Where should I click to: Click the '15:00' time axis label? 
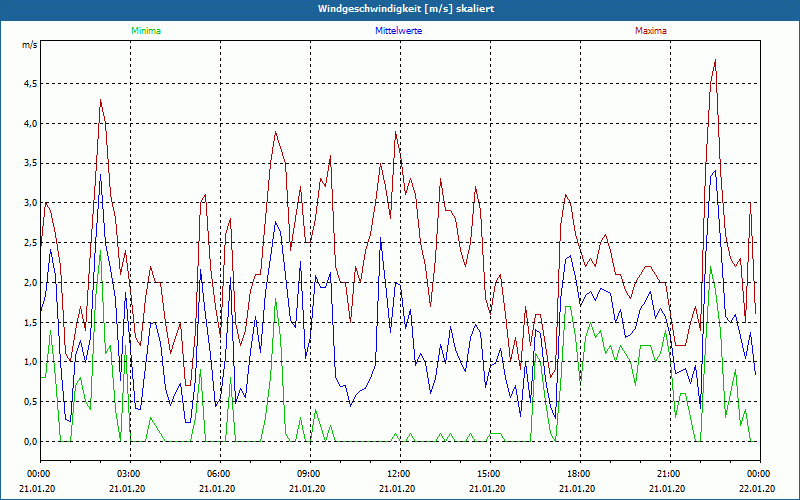[x=488, y=474]
